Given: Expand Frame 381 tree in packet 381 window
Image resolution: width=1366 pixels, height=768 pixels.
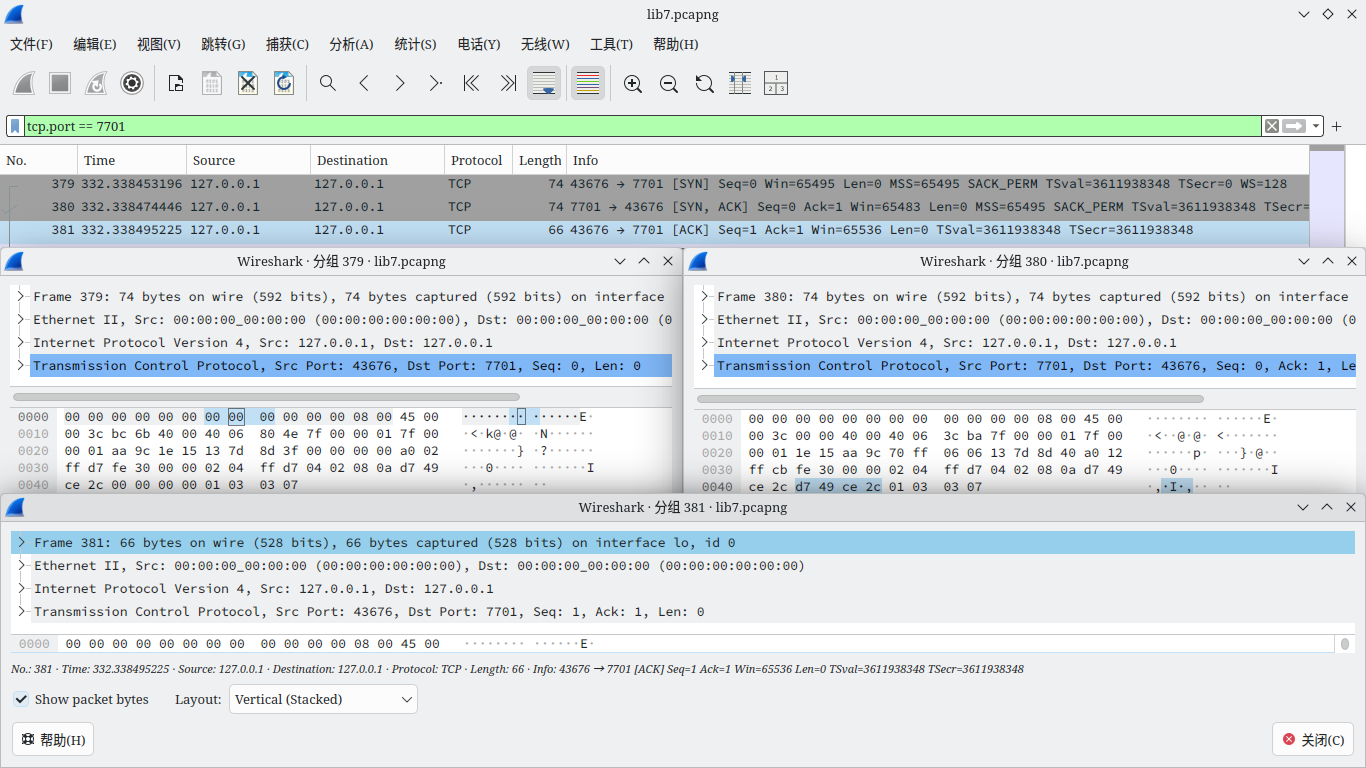Looking at the screenshot, I should (21, 543).
